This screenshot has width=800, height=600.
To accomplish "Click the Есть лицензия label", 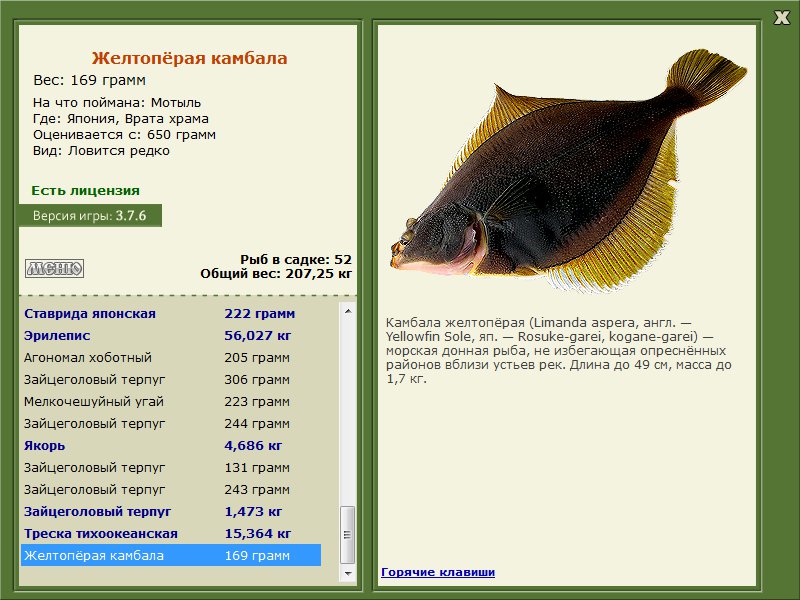I will (x=85, y=191).
